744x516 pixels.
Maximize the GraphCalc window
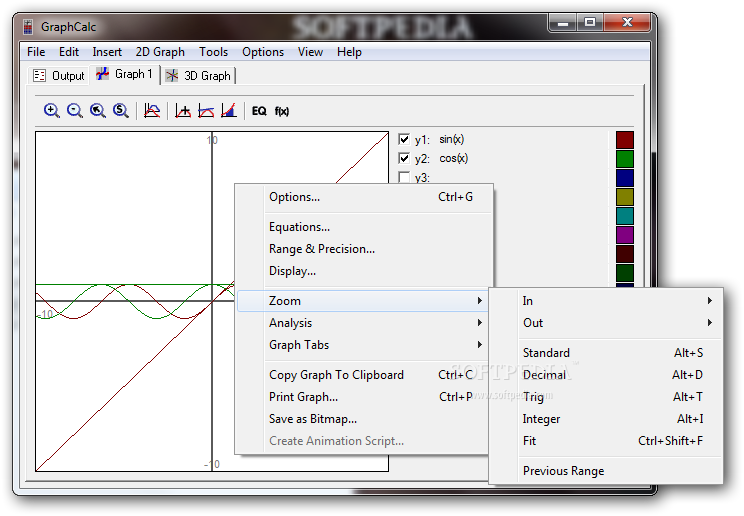[590, 22]
